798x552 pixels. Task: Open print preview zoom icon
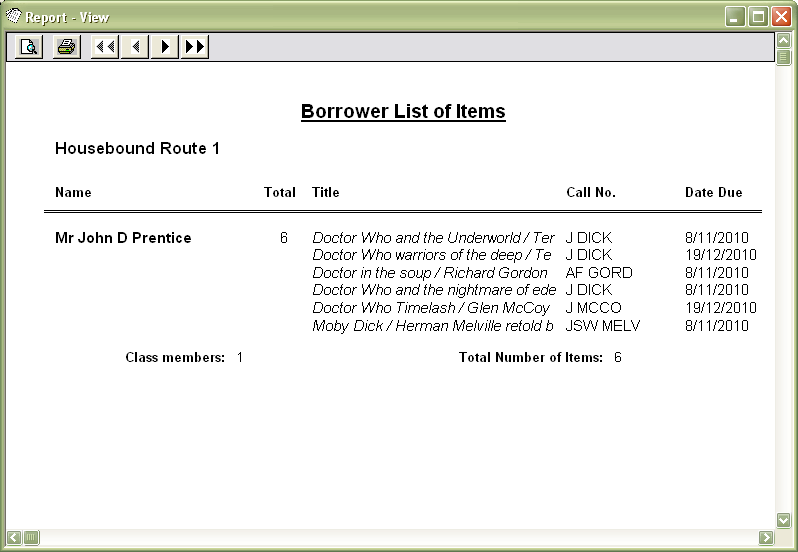point(28,47)
